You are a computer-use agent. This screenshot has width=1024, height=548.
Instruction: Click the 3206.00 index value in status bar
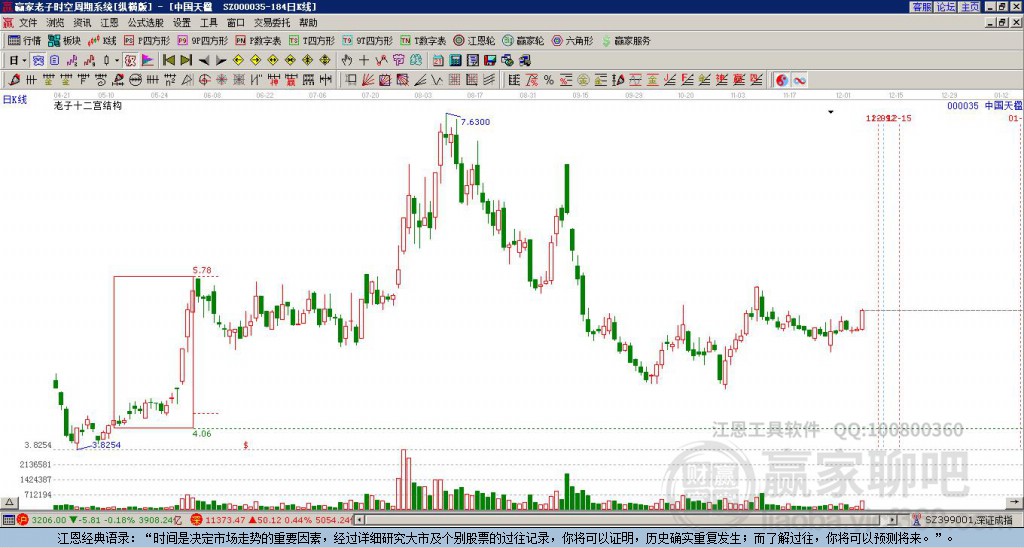(49, 520)
